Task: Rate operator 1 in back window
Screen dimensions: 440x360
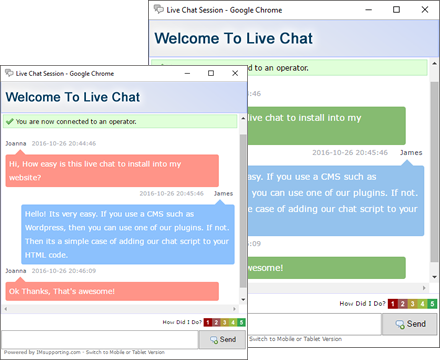Action: (393, 304)
